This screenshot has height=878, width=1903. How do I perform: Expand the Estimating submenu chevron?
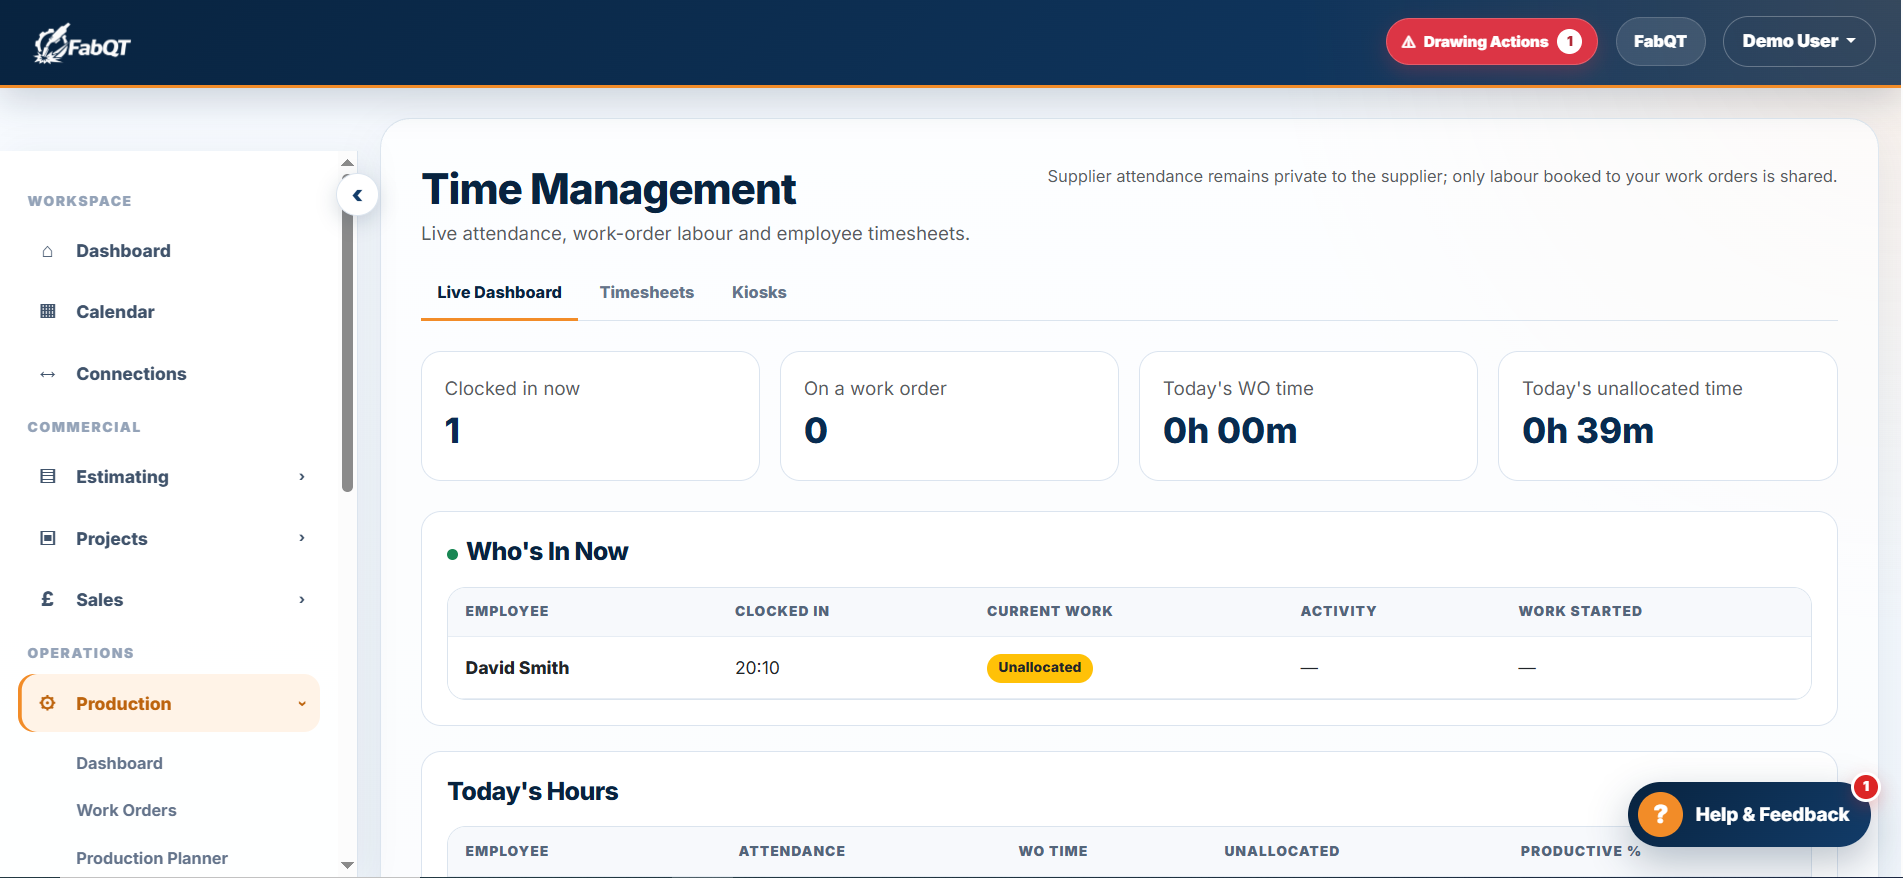coord(302,477)
